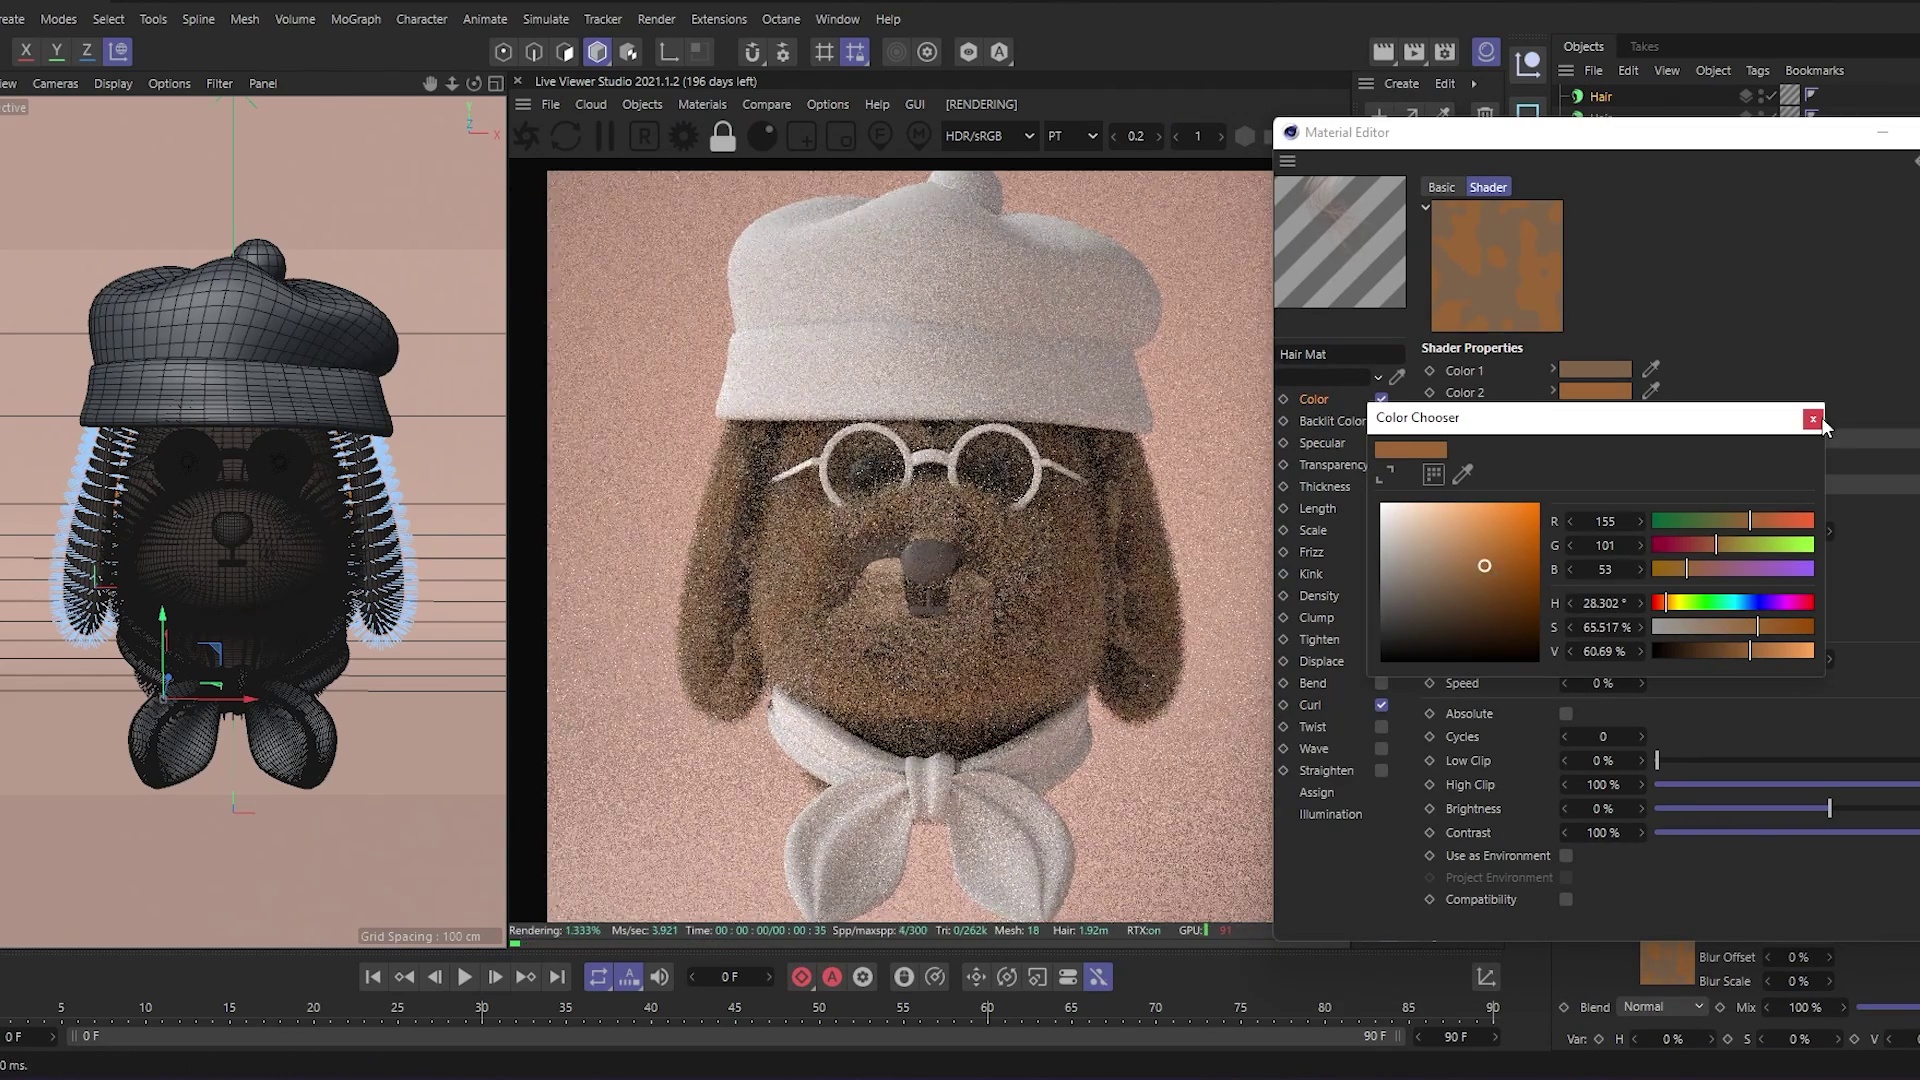The image size is (1920, 1080).
Task: Click the Brightness slider
Action: (1786, 808)
